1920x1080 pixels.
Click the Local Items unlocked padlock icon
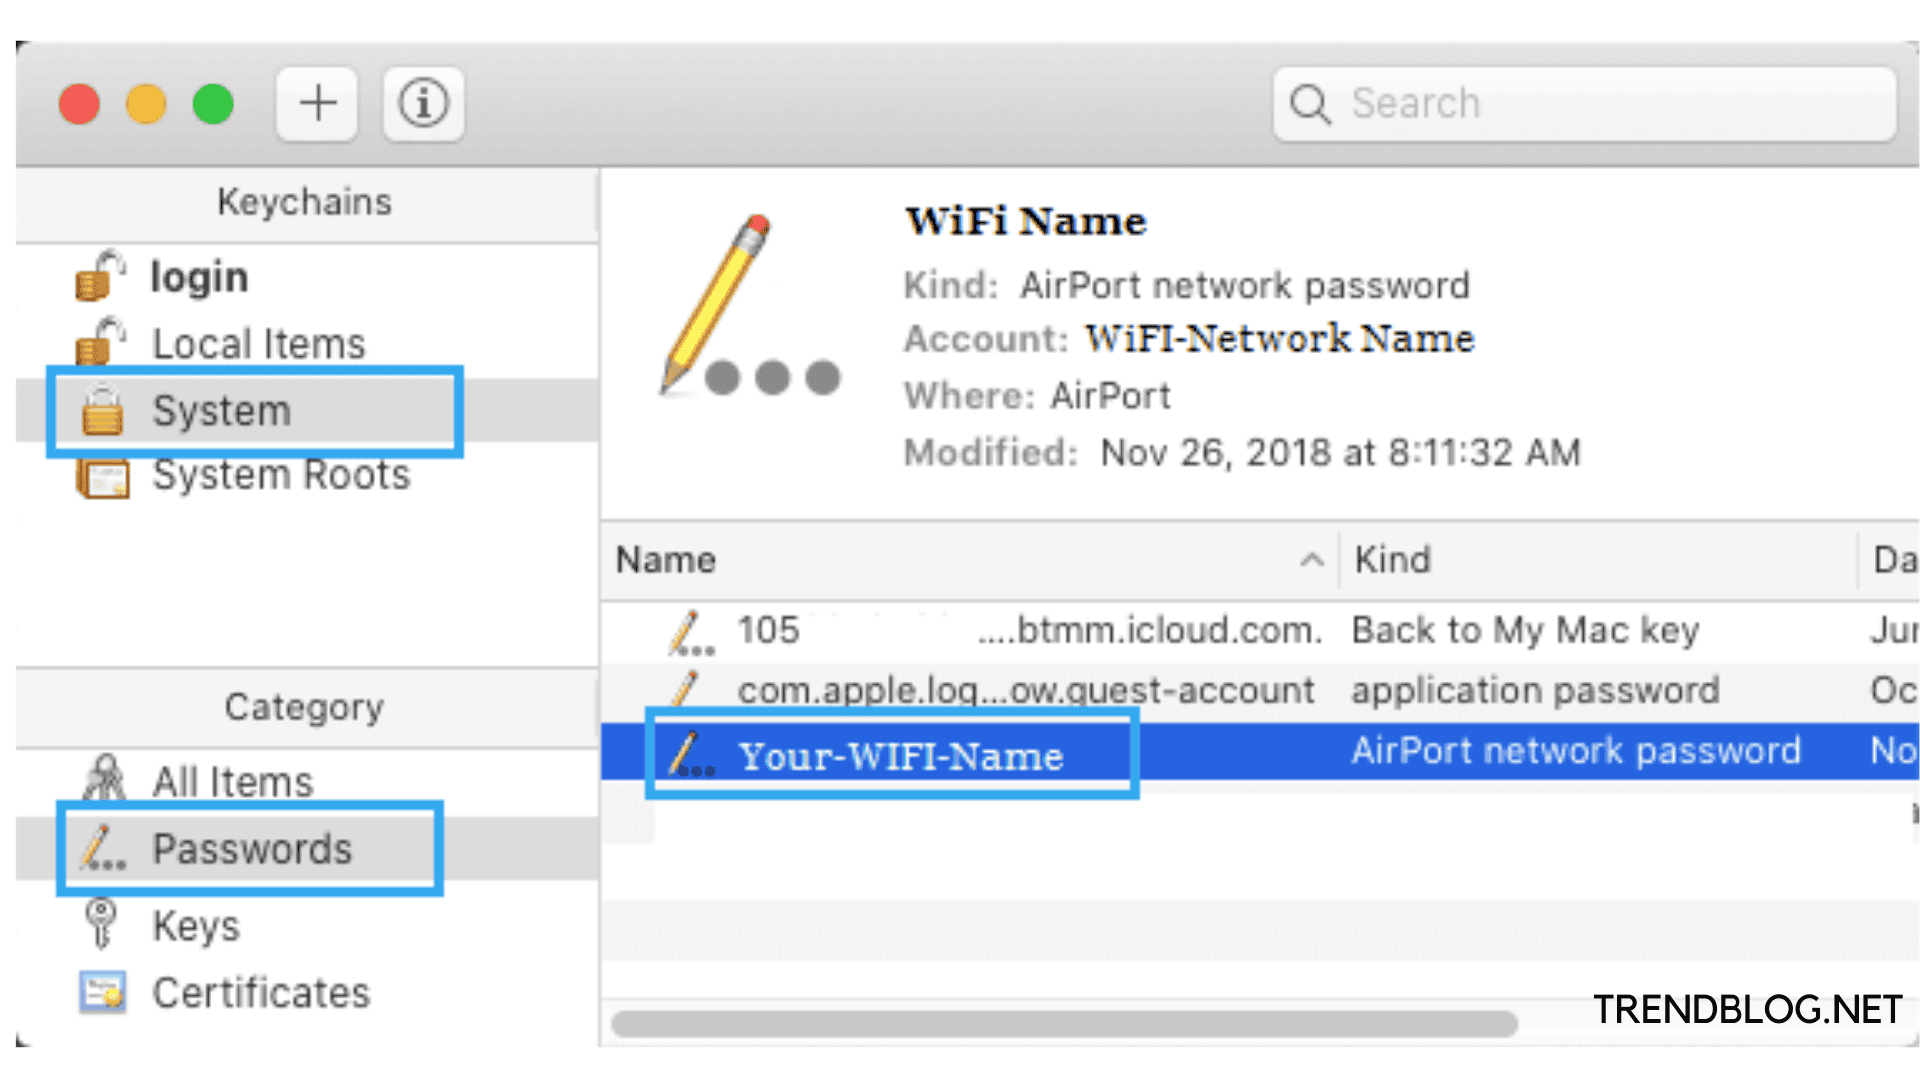(99, 343)
